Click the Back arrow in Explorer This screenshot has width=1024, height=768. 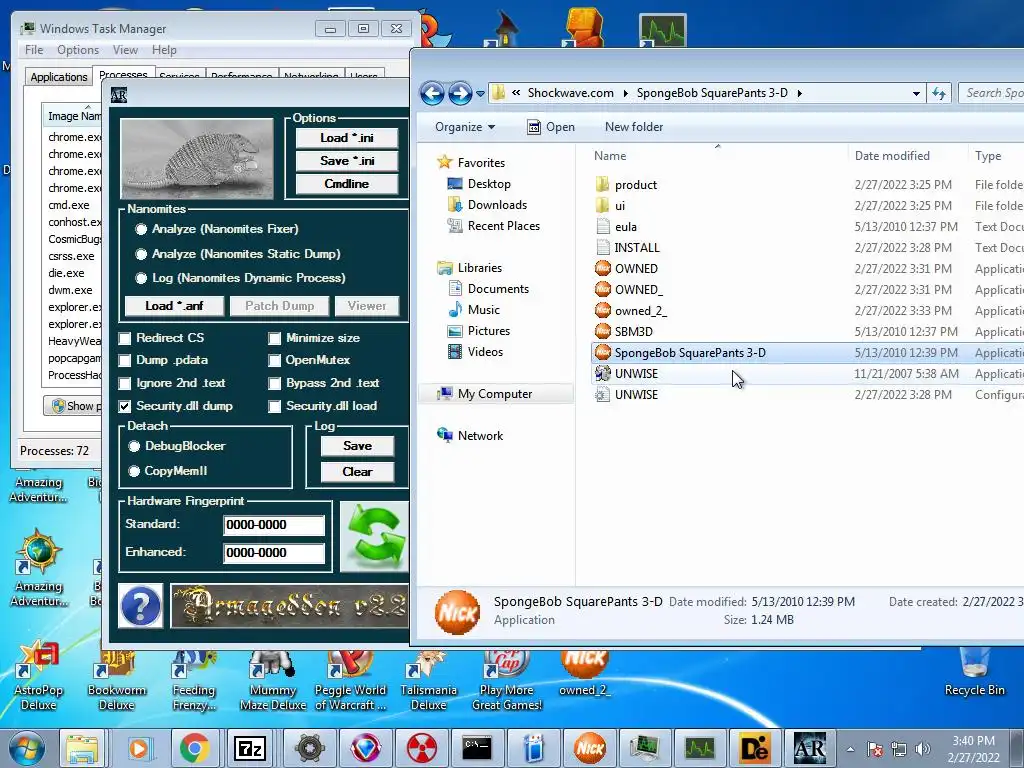coord(432,93)
